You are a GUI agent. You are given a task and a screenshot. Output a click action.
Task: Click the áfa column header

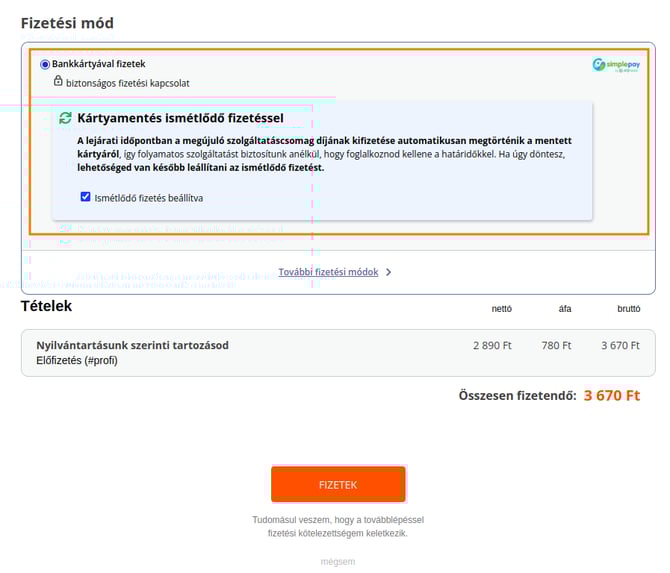tap(564, 309)
